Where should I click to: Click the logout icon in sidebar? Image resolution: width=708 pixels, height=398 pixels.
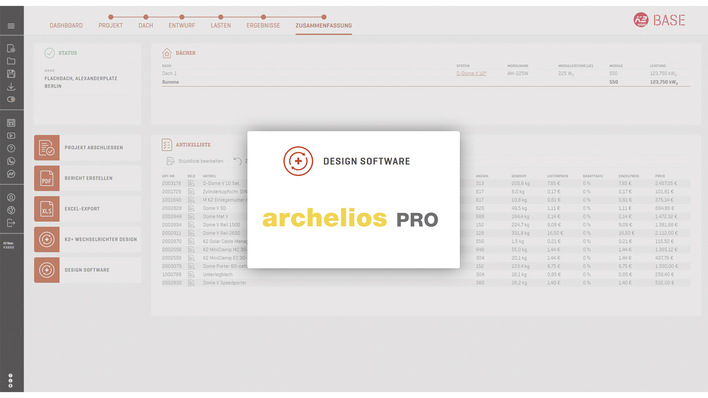click(11, 223)
